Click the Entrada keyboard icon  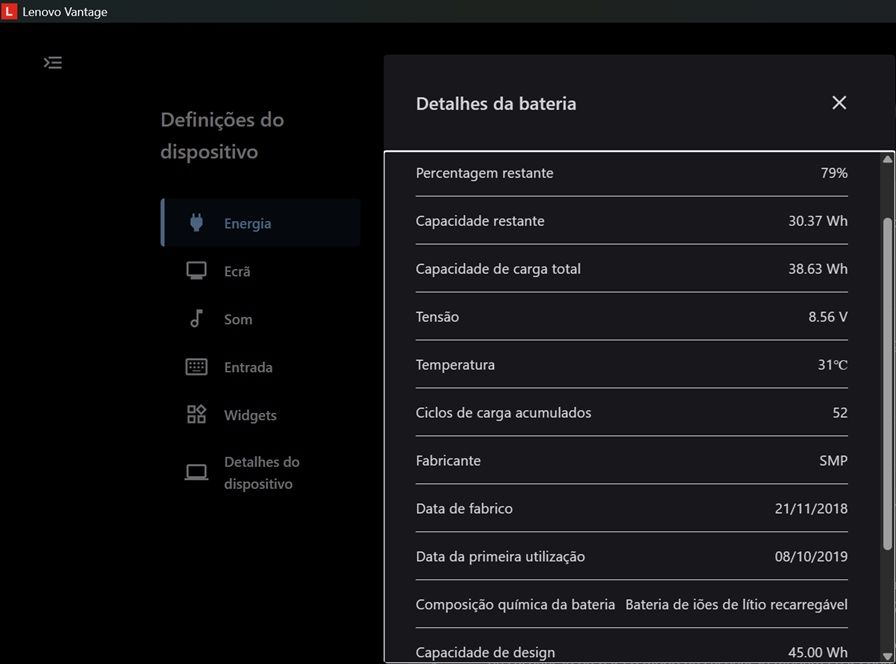point(196,366)
